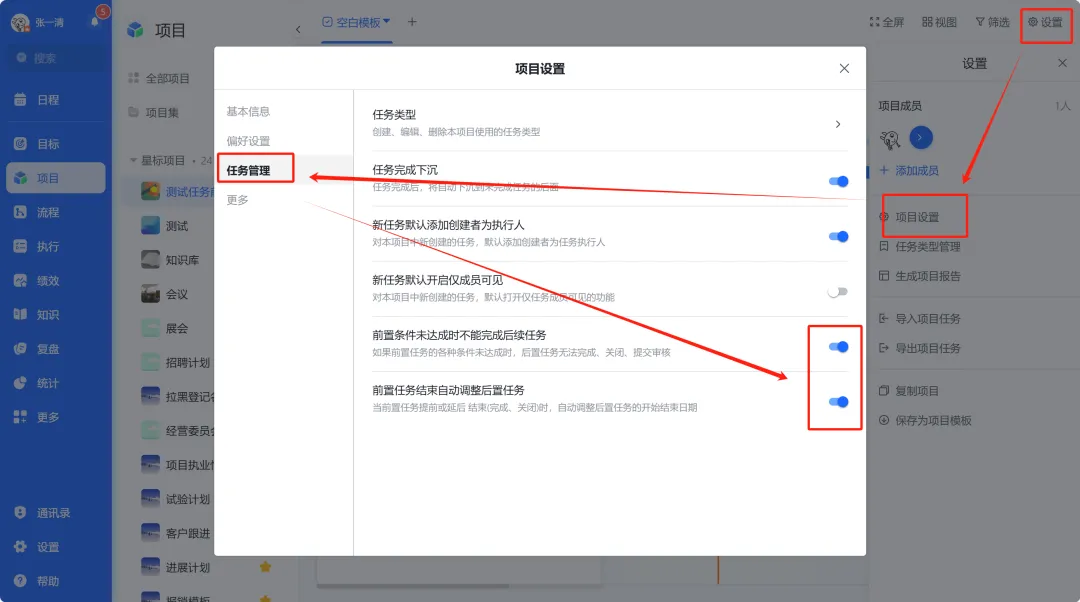
Task: Click the 筛选 filter funnel in toolbar
Action: click(979, 22)
